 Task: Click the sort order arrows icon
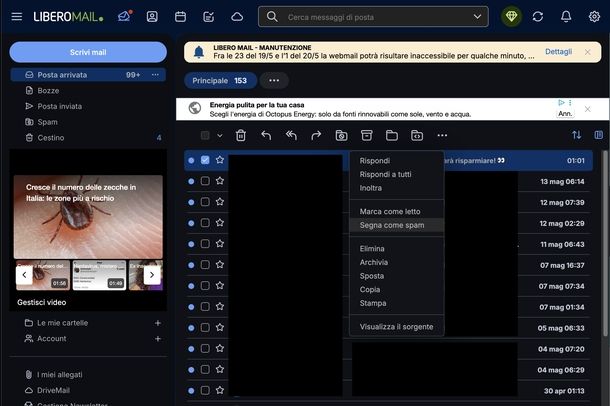pyautogui.click(x=577, y=135)
